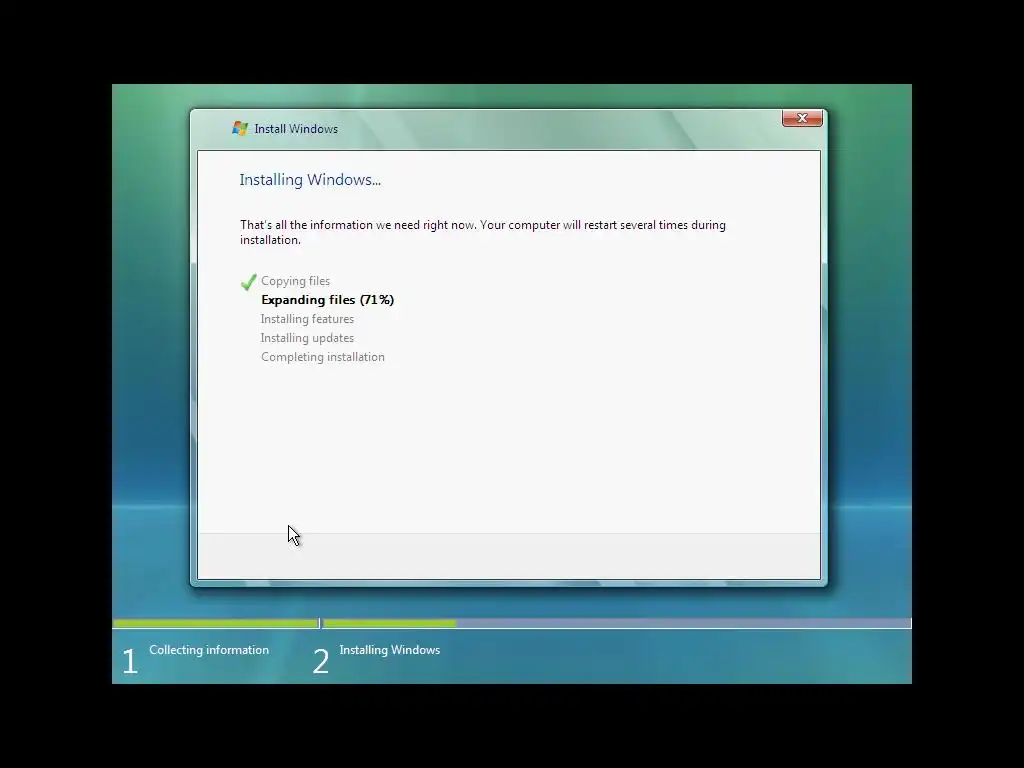Click the green checkmark beside Copying files

[x=248, y=282]
